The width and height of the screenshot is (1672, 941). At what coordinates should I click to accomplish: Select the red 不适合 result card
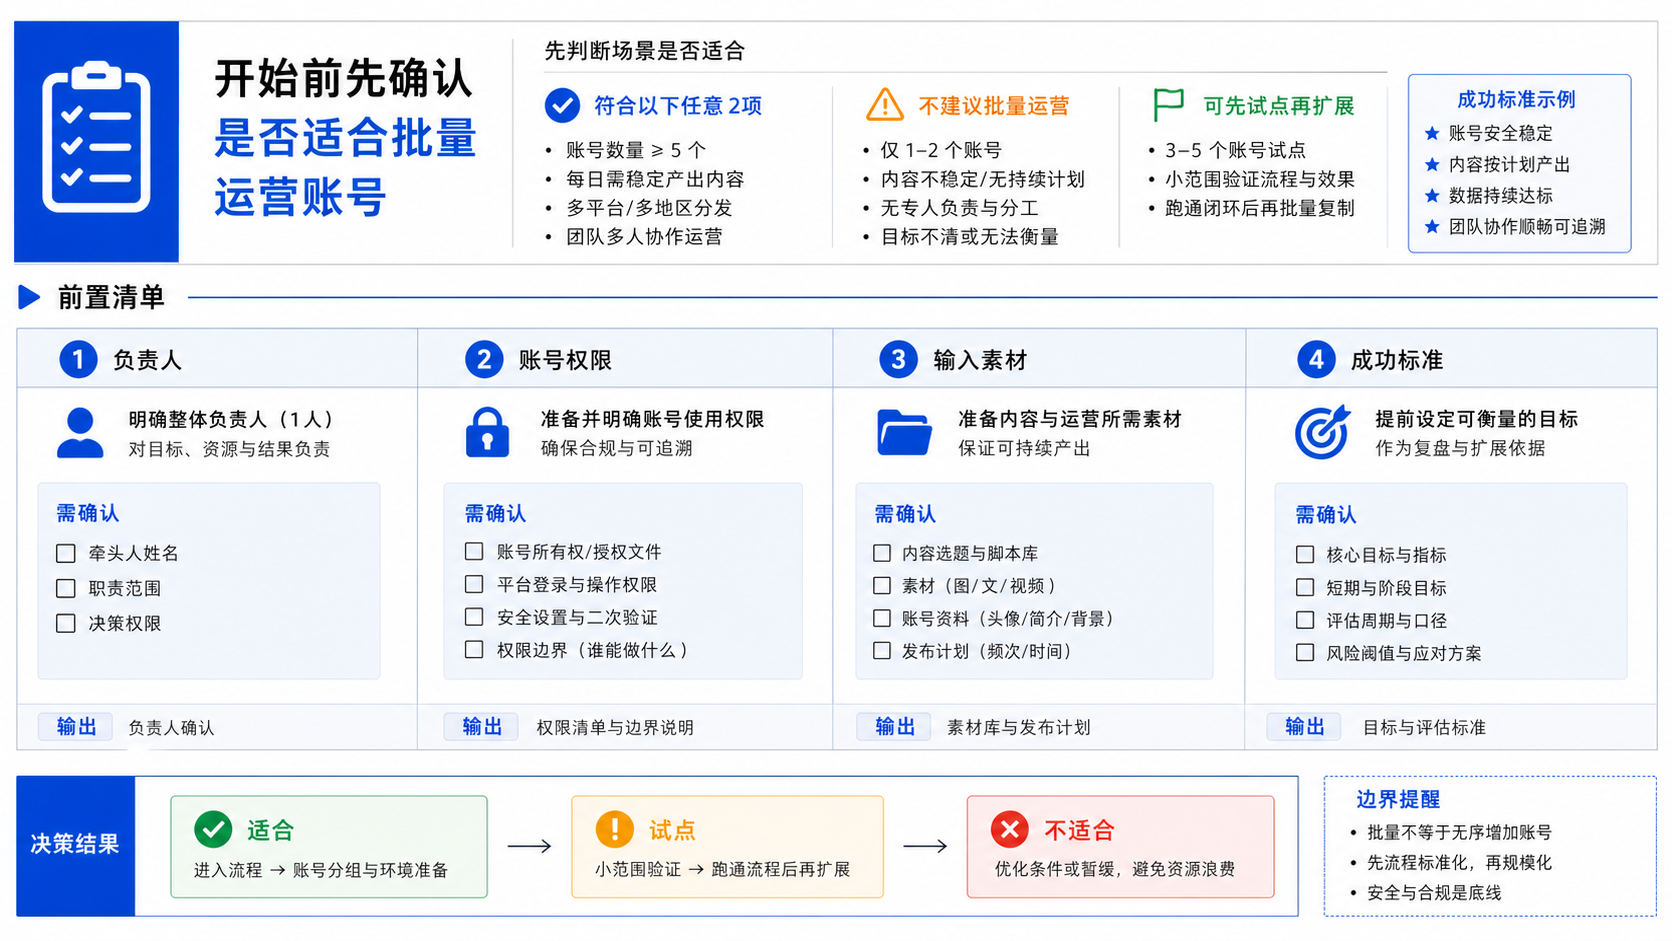coord(1121,846)
